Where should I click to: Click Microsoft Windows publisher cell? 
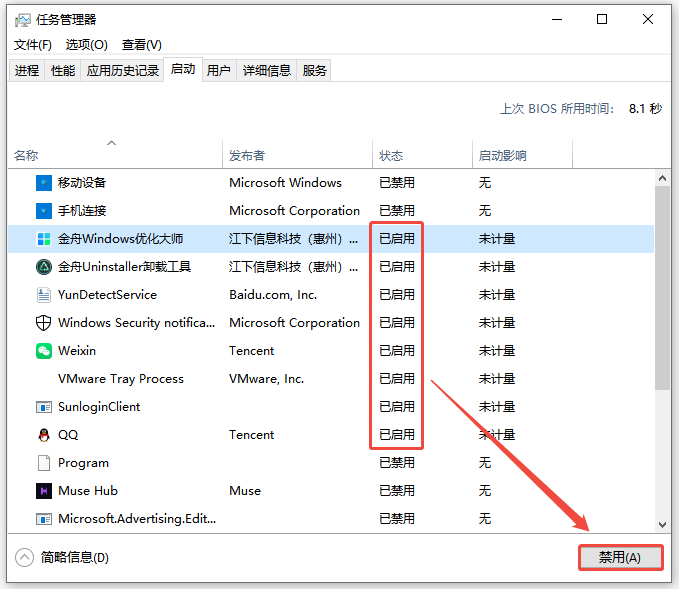285,183
